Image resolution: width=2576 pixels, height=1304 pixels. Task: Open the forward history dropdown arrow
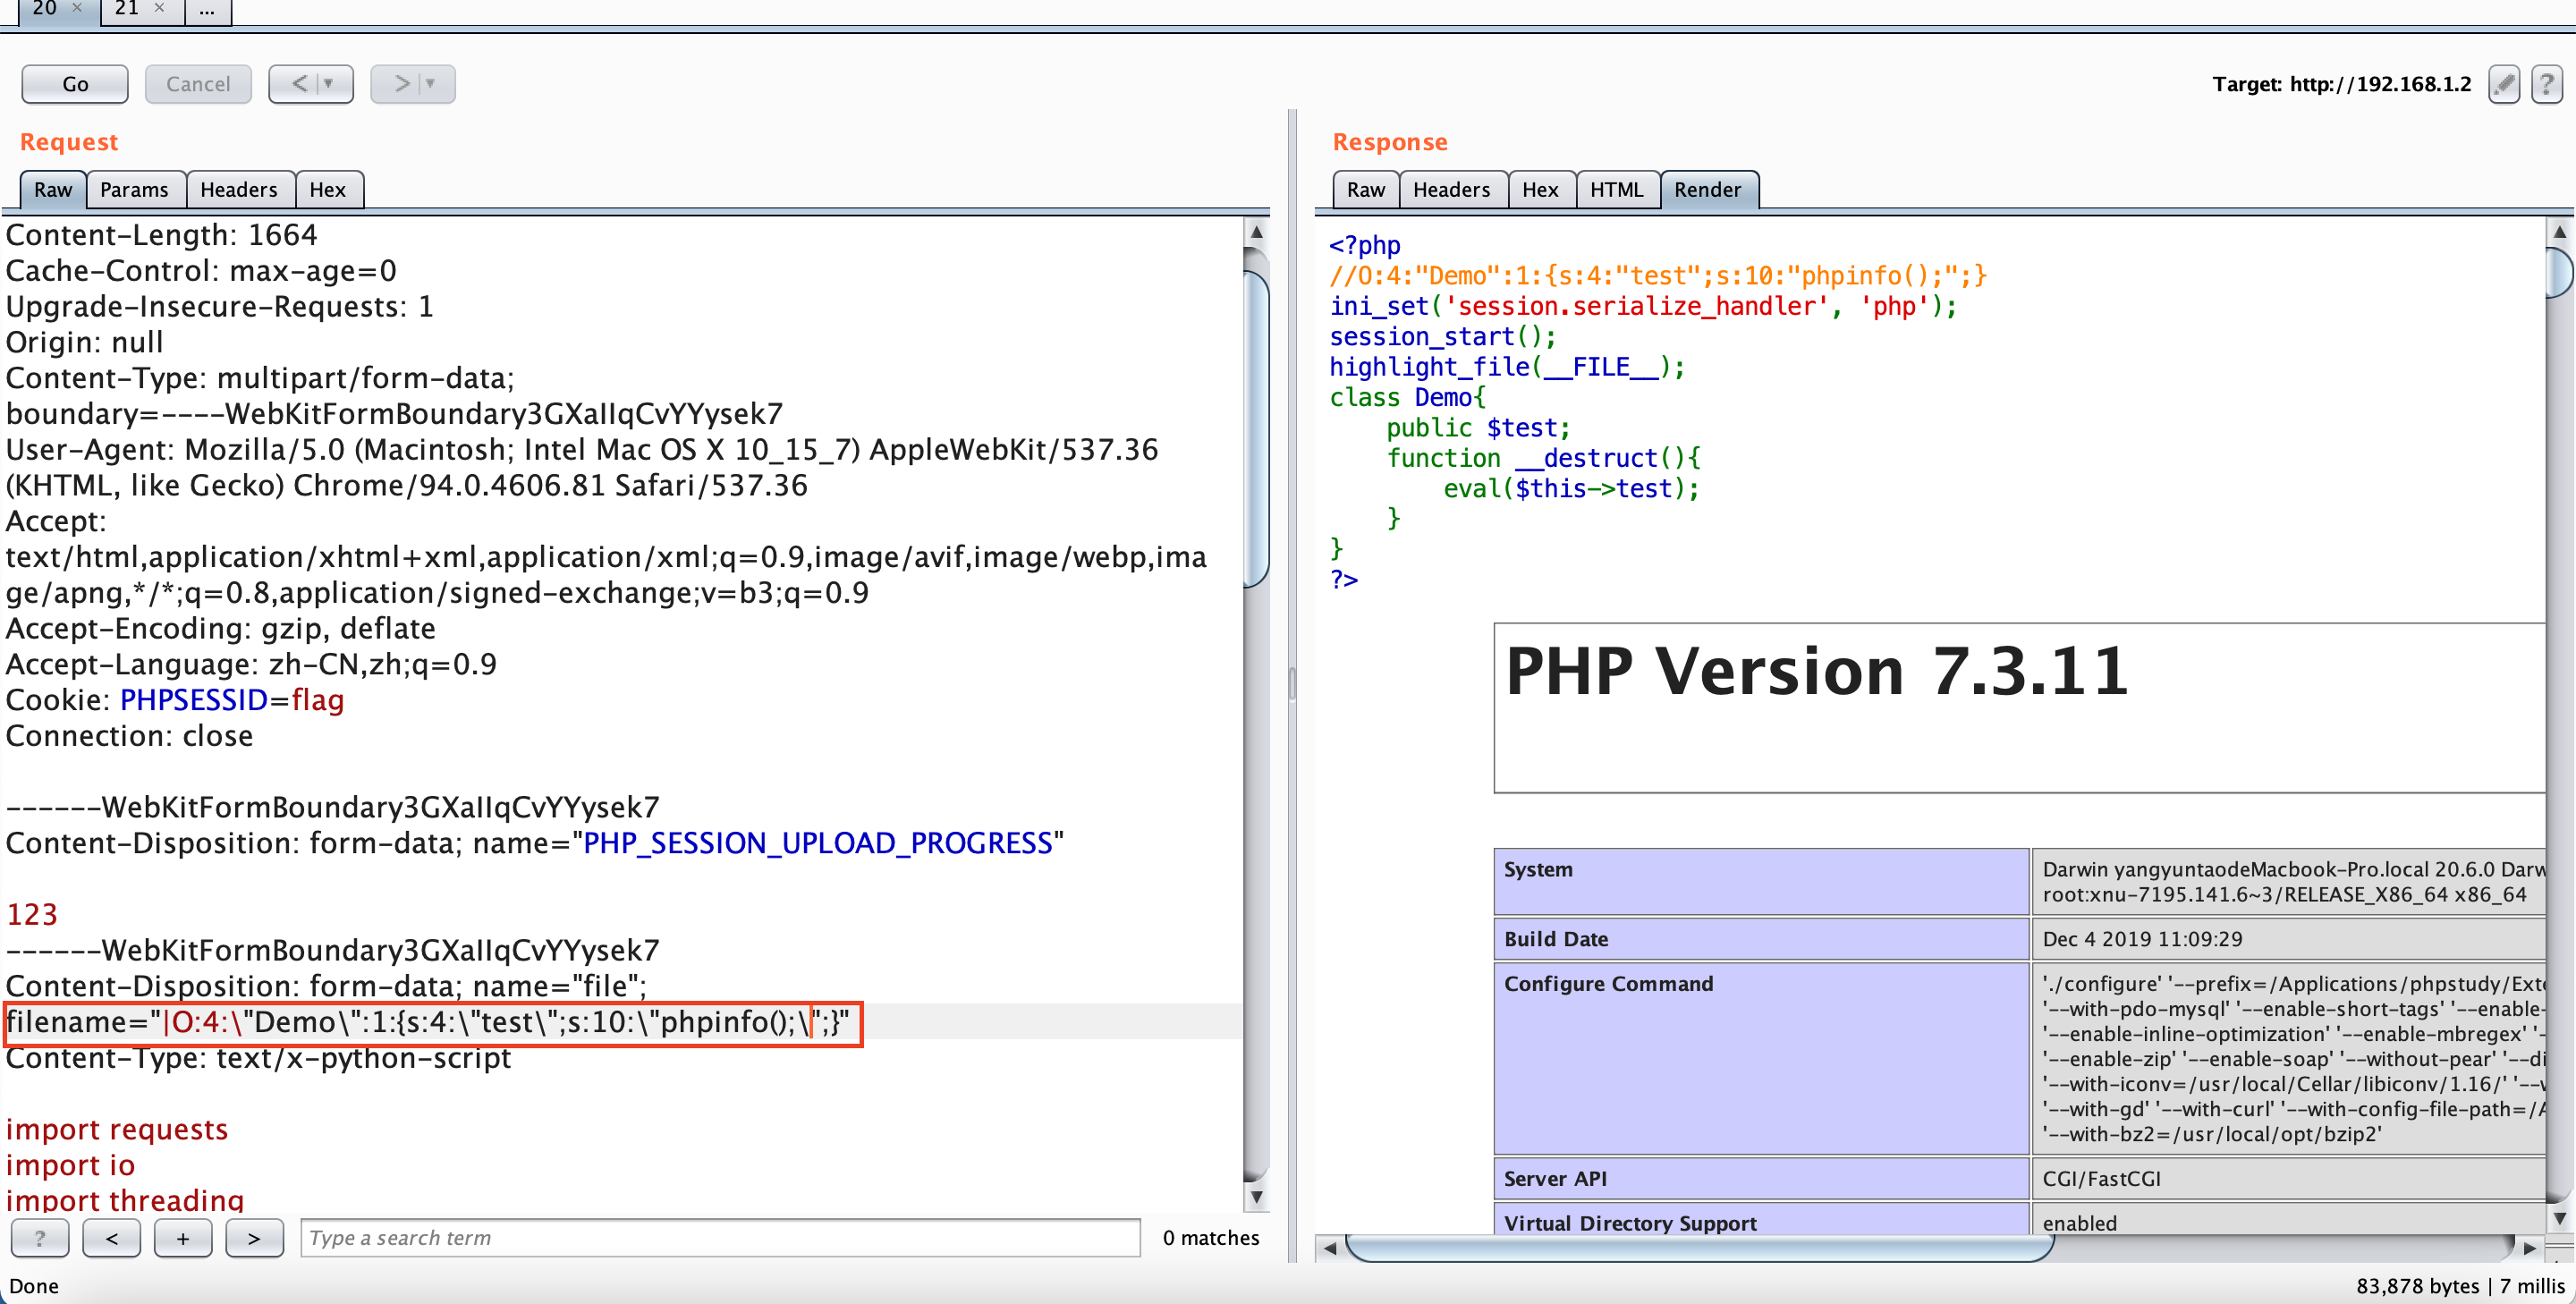[x=431, y=84]
